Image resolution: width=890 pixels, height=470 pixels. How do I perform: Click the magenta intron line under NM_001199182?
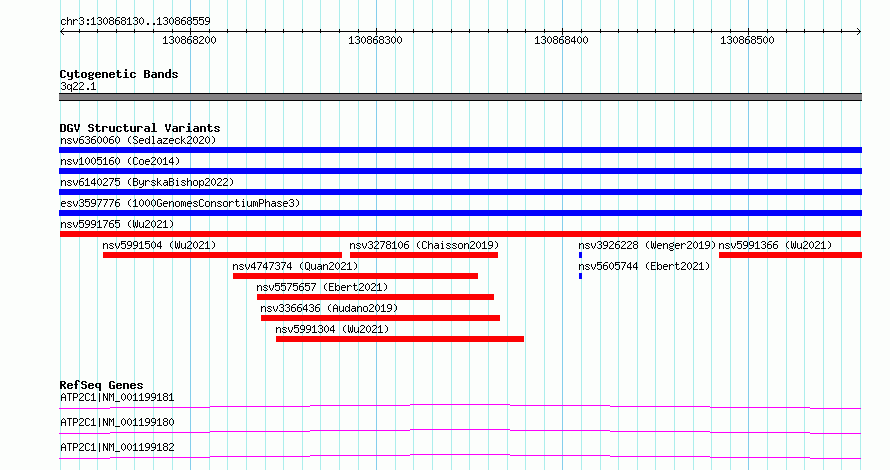(460, 456)
